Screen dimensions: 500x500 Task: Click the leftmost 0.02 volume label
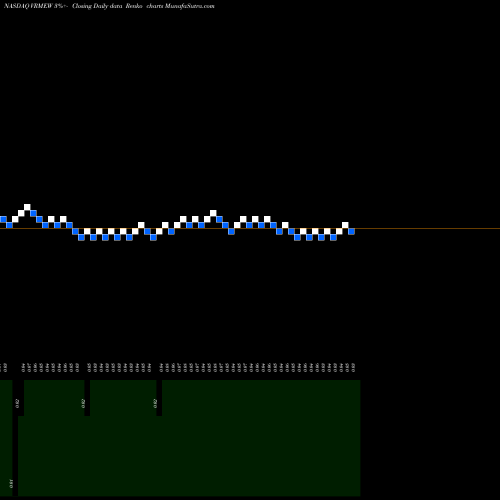(x=17, y=403)
